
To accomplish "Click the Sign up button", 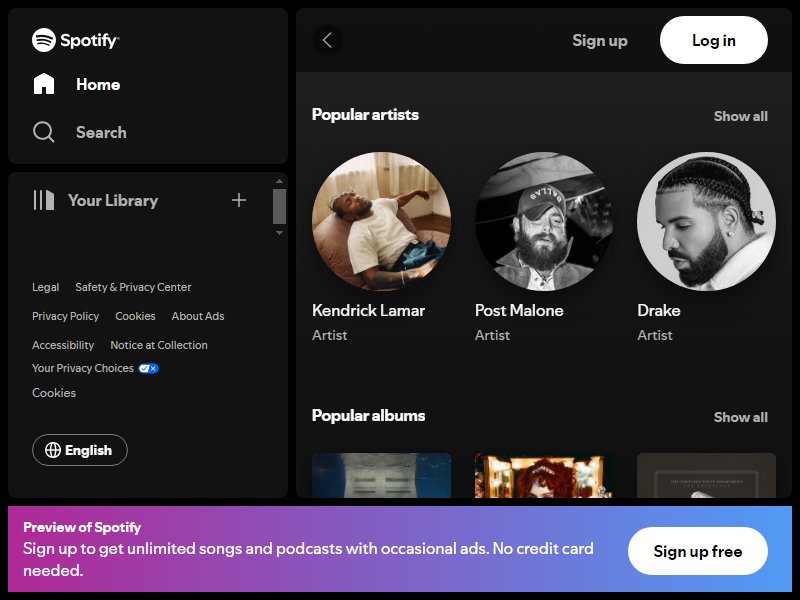I will (599, 40).
